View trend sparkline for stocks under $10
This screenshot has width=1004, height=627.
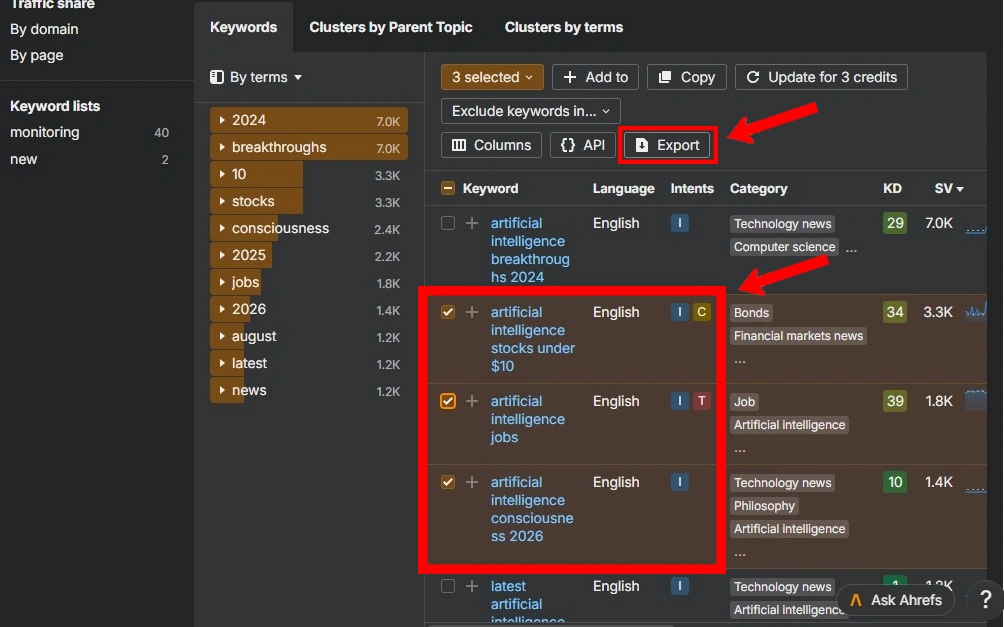pyautogui.click(x=975, y=312)
